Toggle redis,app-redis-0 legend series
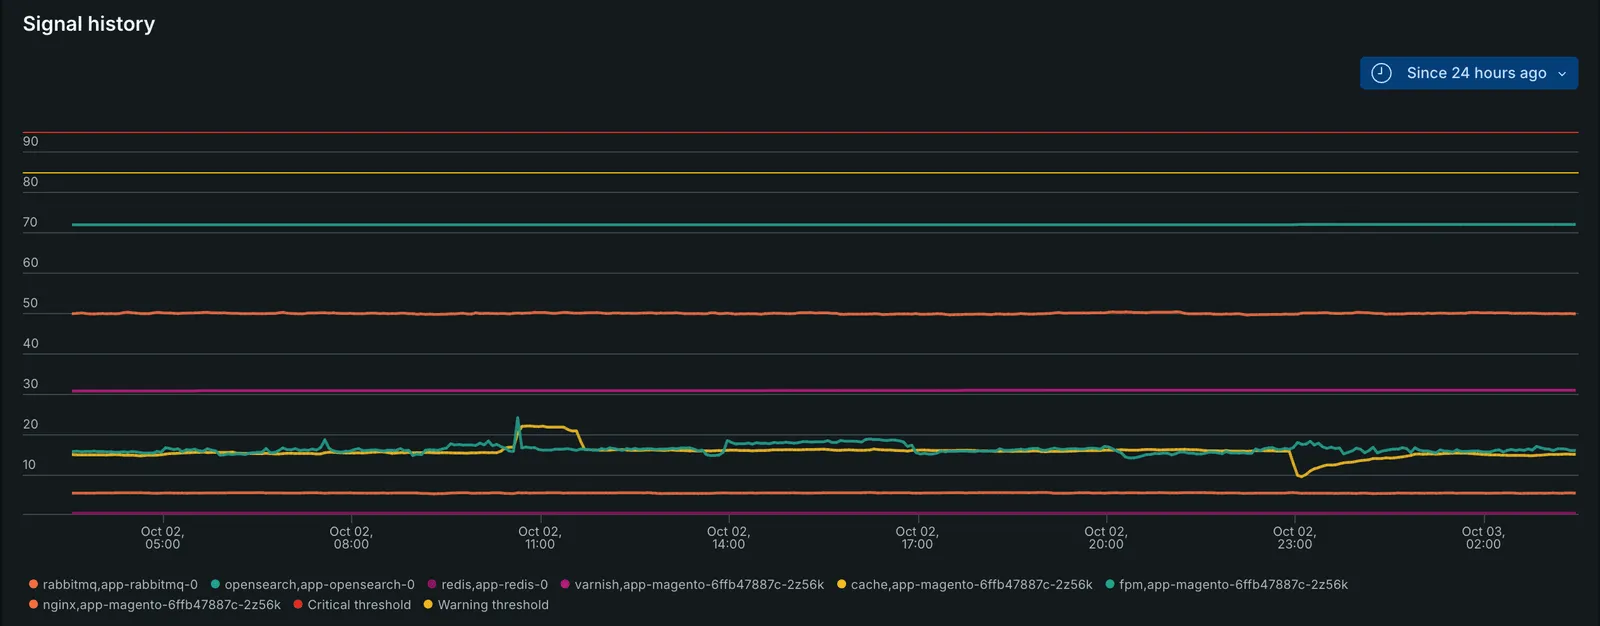Screen dimensions: 1600x626 click(x=487, y=585)
